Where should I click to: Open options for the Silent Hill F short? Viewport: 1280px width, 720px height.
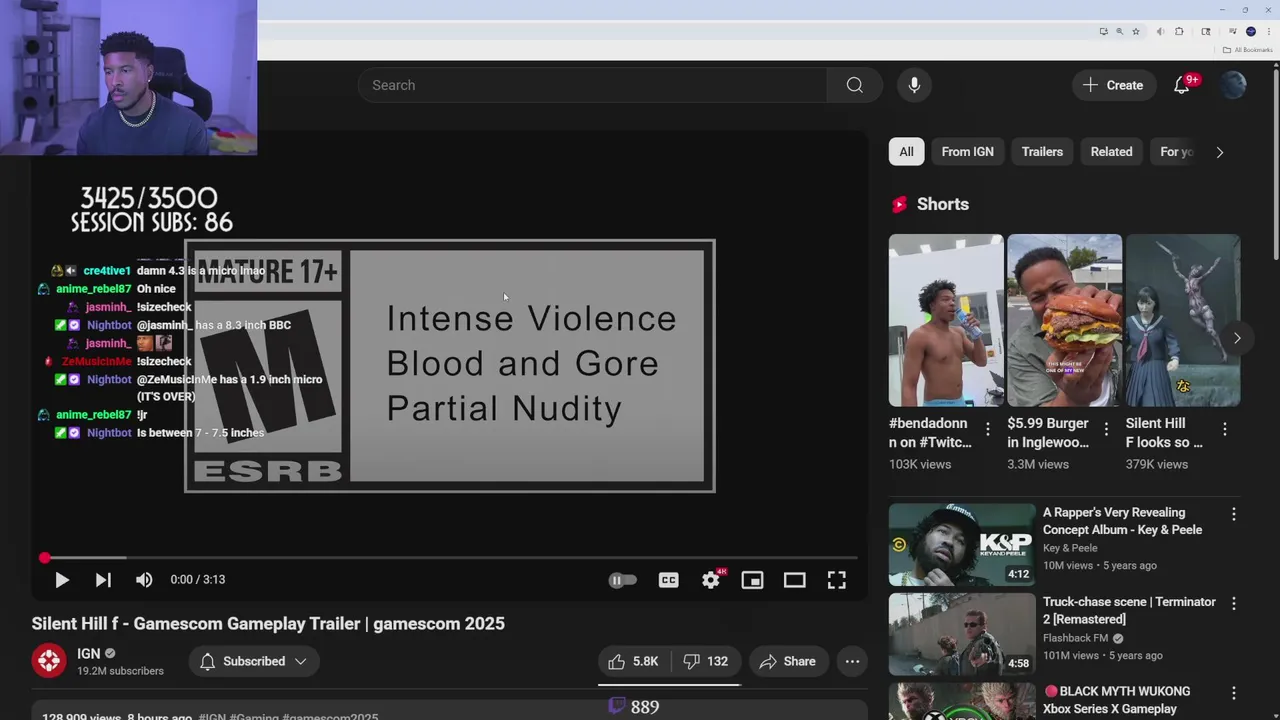point(1225,429)
